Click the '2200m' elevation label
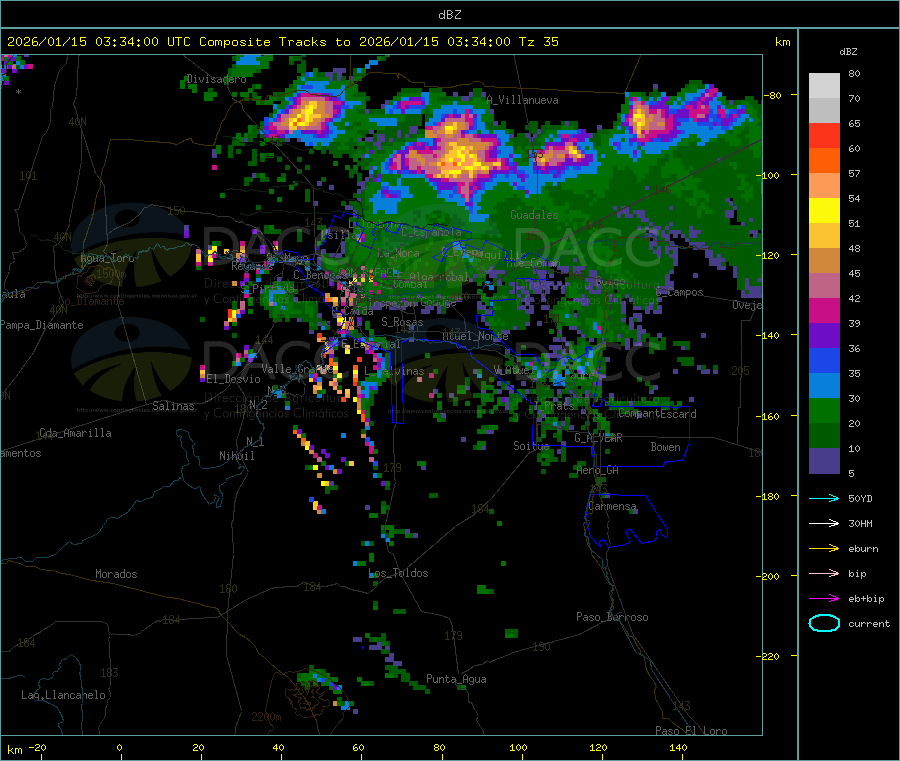 (266, 717)
